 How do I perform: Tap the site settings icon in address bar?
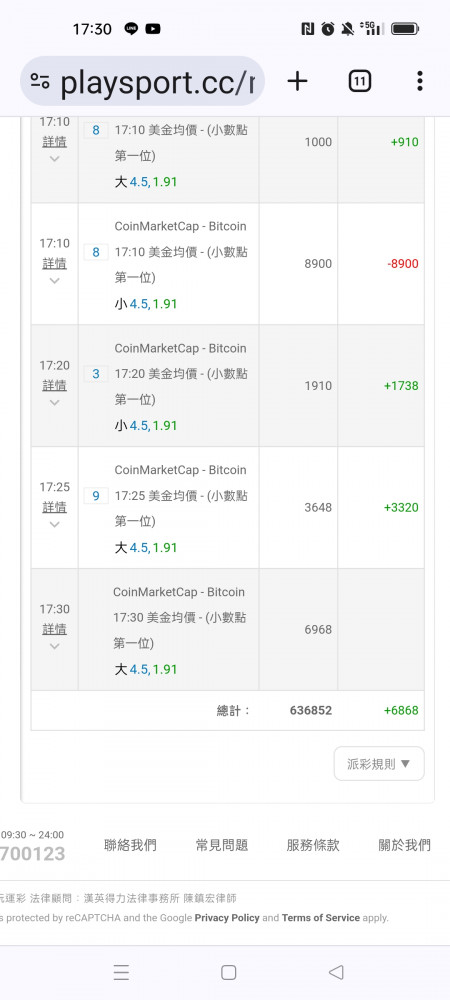[x=40, y=81]
